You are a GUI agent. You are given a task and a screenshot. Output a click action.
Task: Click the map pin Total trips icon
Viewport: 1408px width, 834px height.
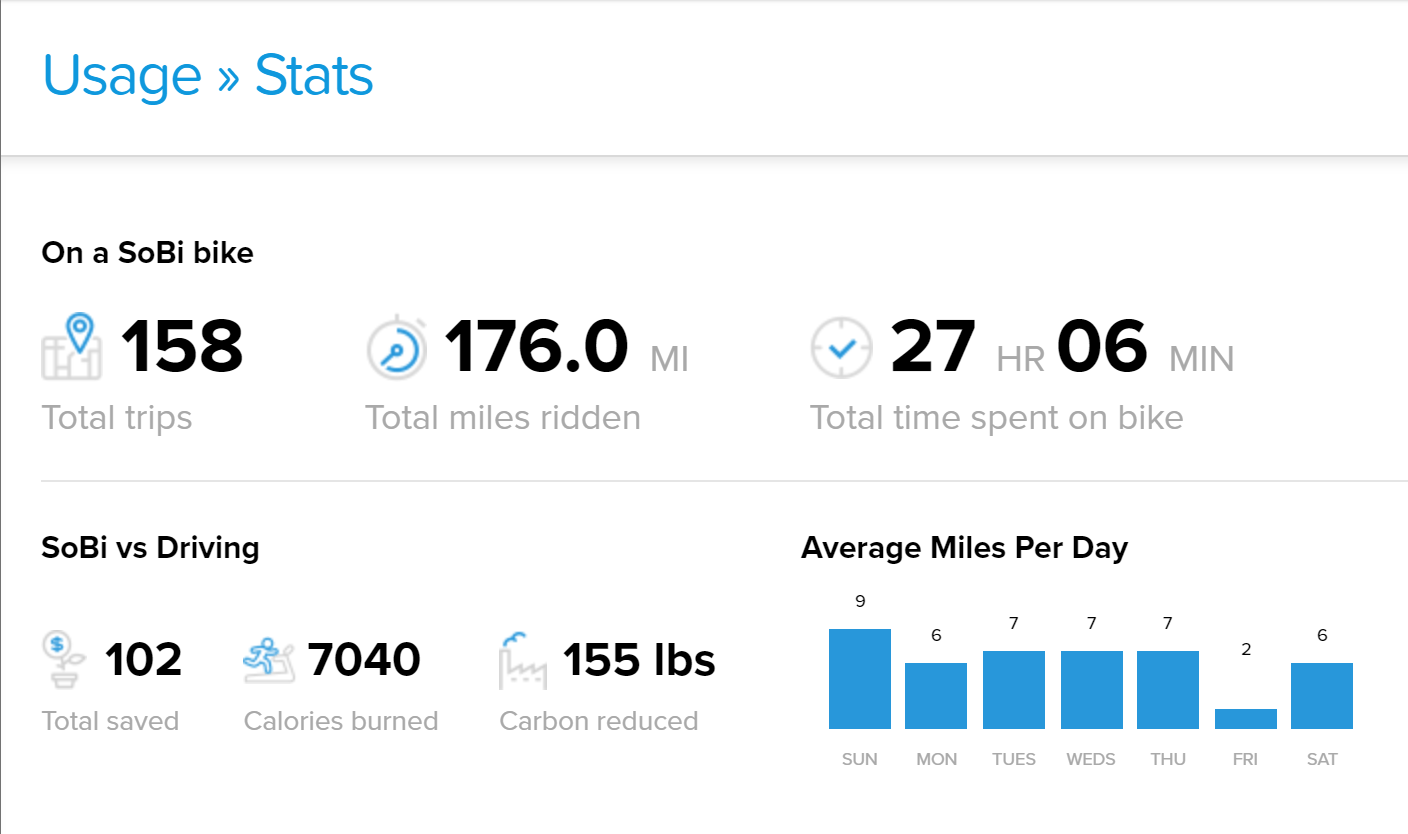(x=72, y=347)
